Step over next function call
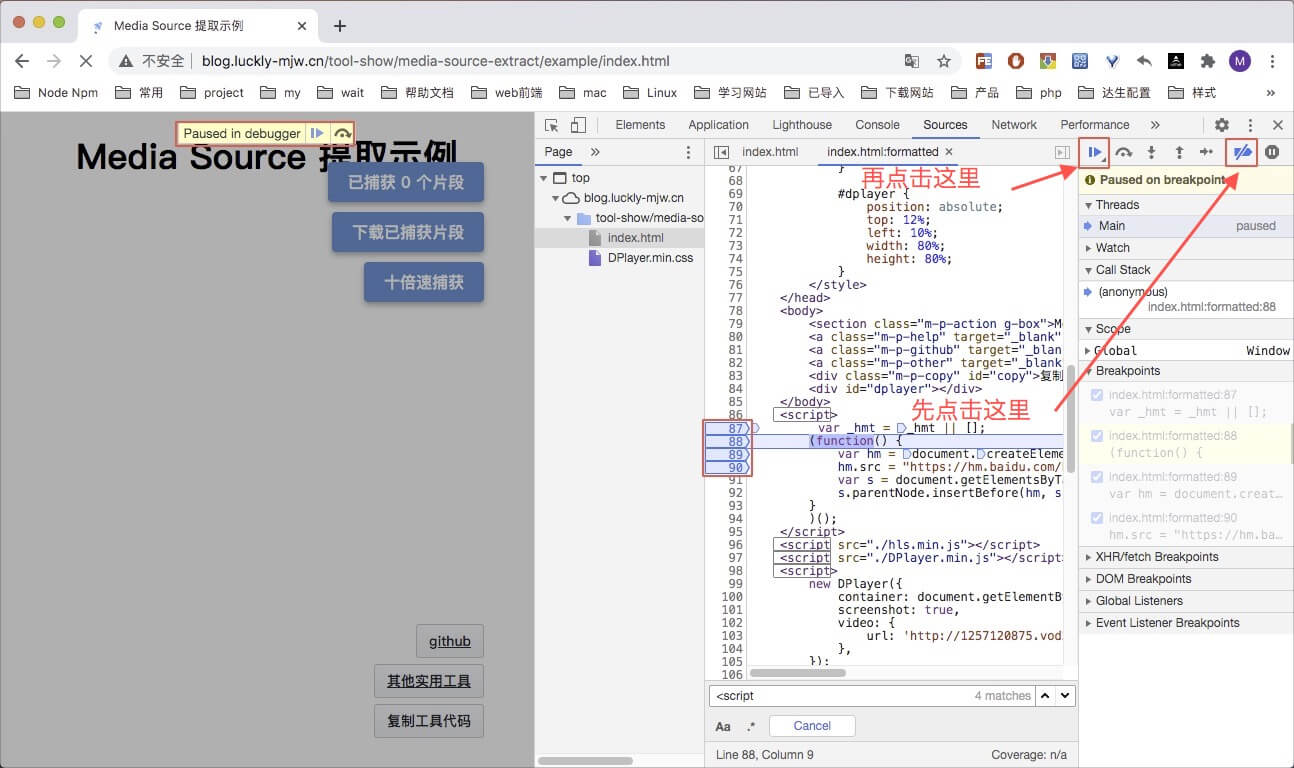This screenshot has height=768, width=1294. 1124,153
